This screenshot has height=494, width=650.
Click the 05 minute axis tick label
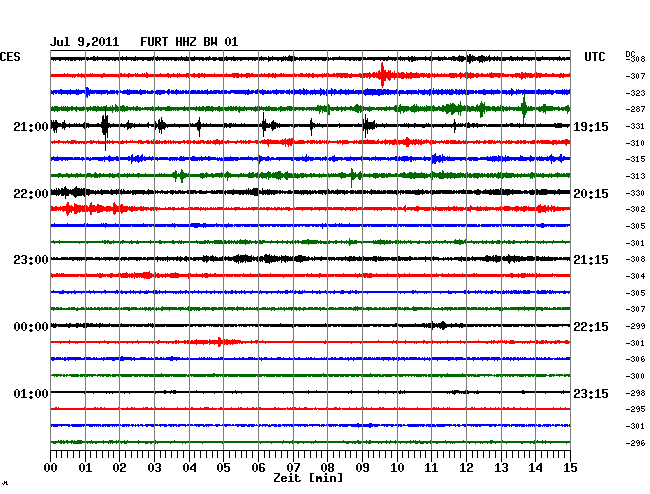tap(223, 467)
